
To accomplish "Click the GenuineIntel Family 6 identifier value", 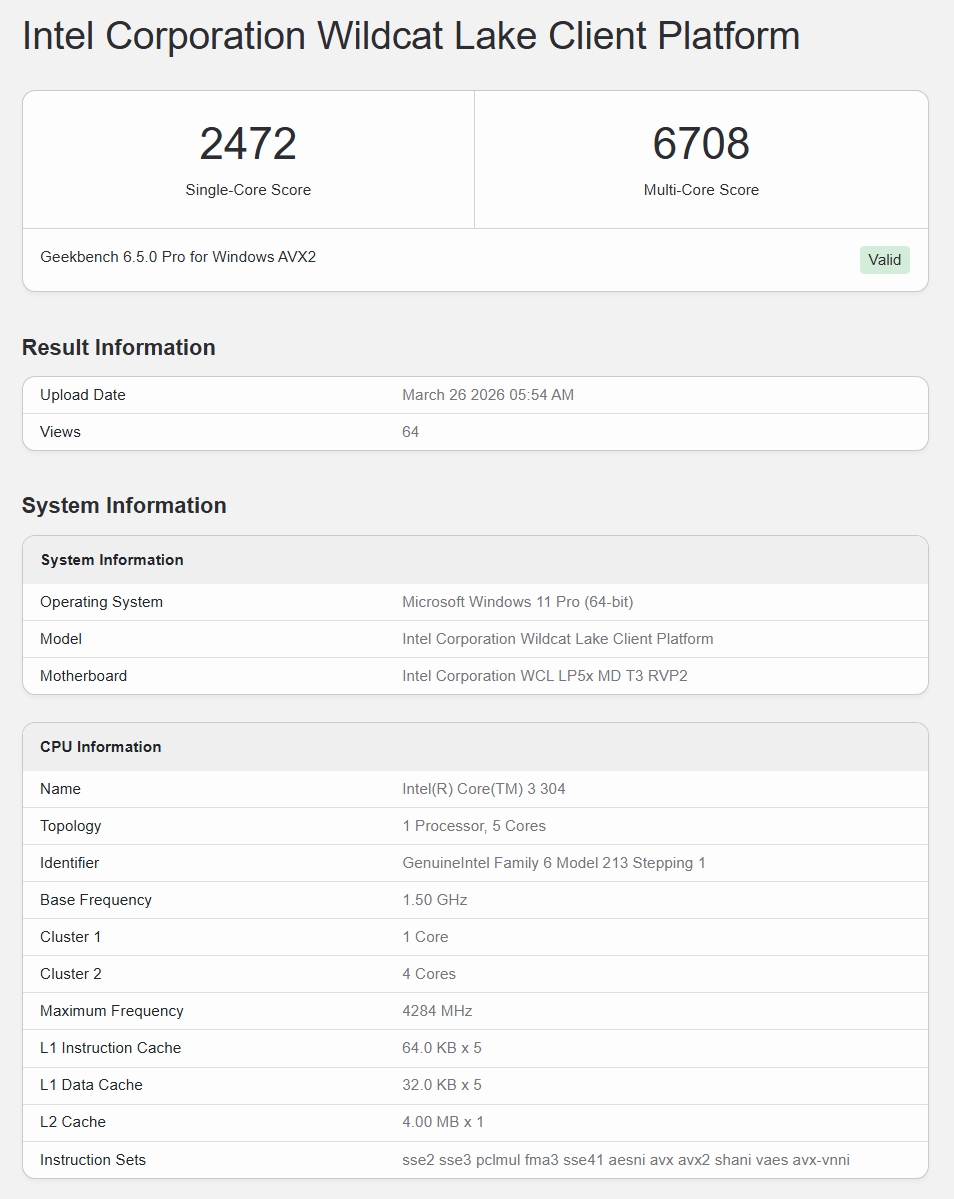I will pos(554,863).
